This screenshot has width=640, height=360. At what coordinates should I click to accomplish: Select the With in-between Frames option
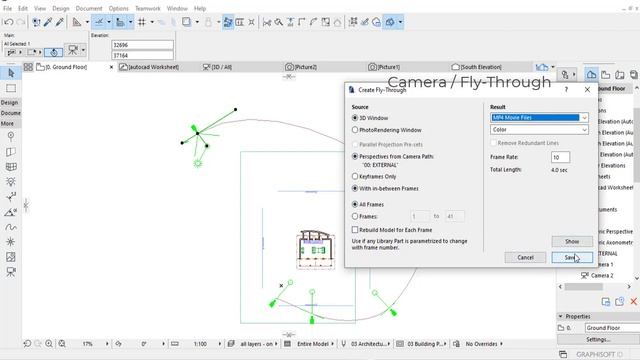tap(385, 189)
